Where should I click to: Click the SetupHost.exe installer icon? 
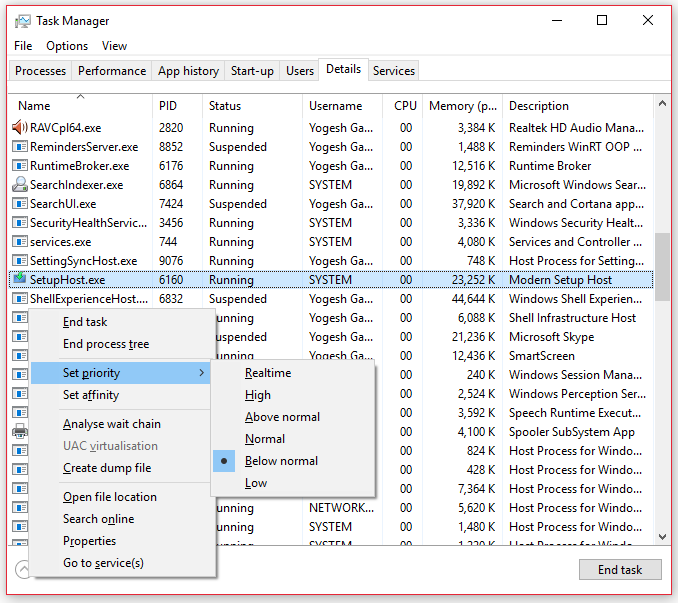tap(19, 278)
